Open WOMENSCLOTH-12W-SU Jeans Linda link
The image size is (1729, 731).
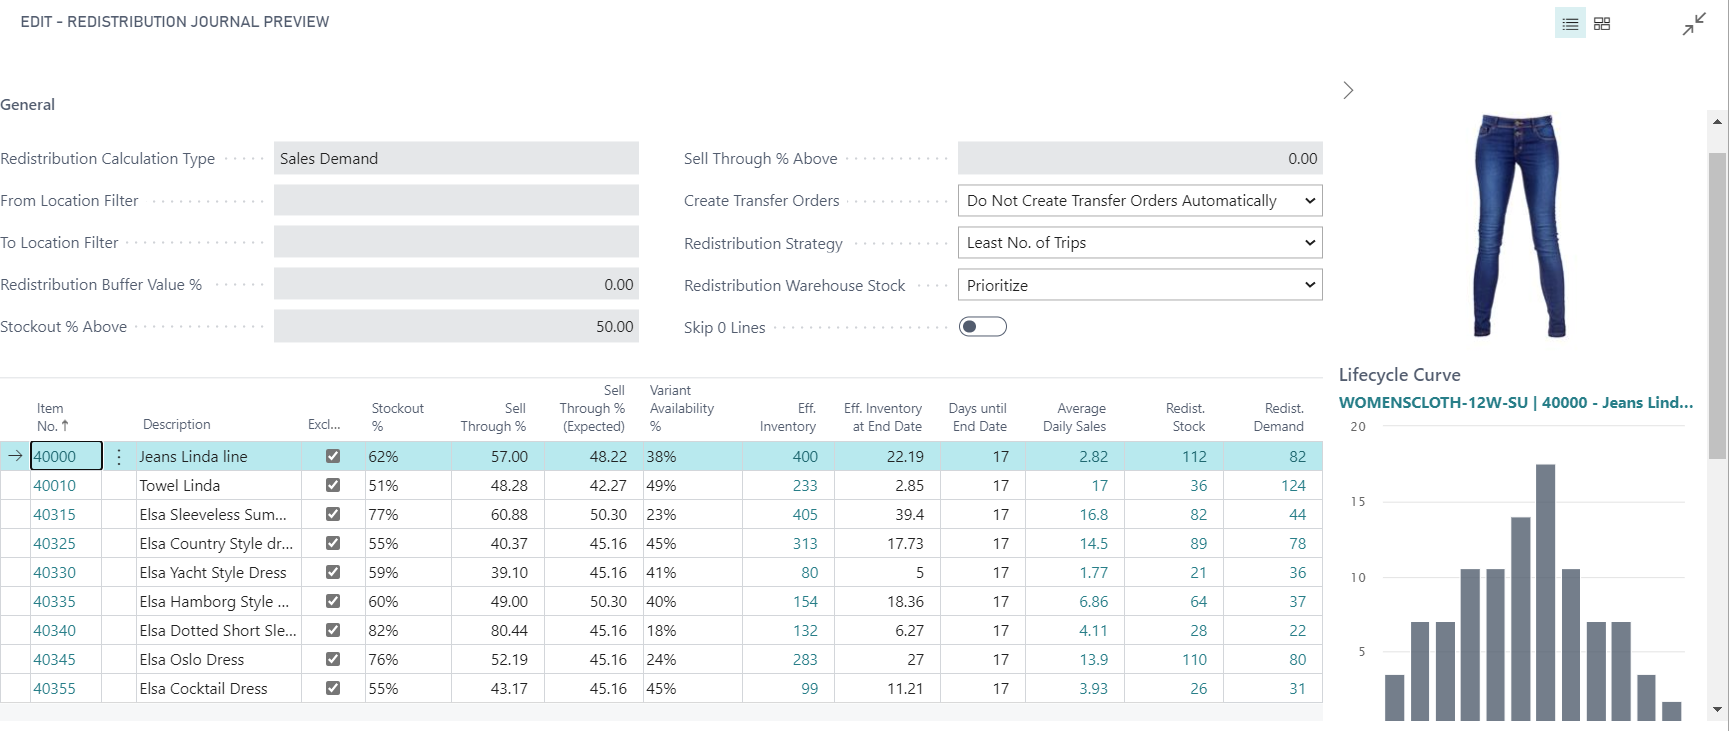[x=1515, y=403]
